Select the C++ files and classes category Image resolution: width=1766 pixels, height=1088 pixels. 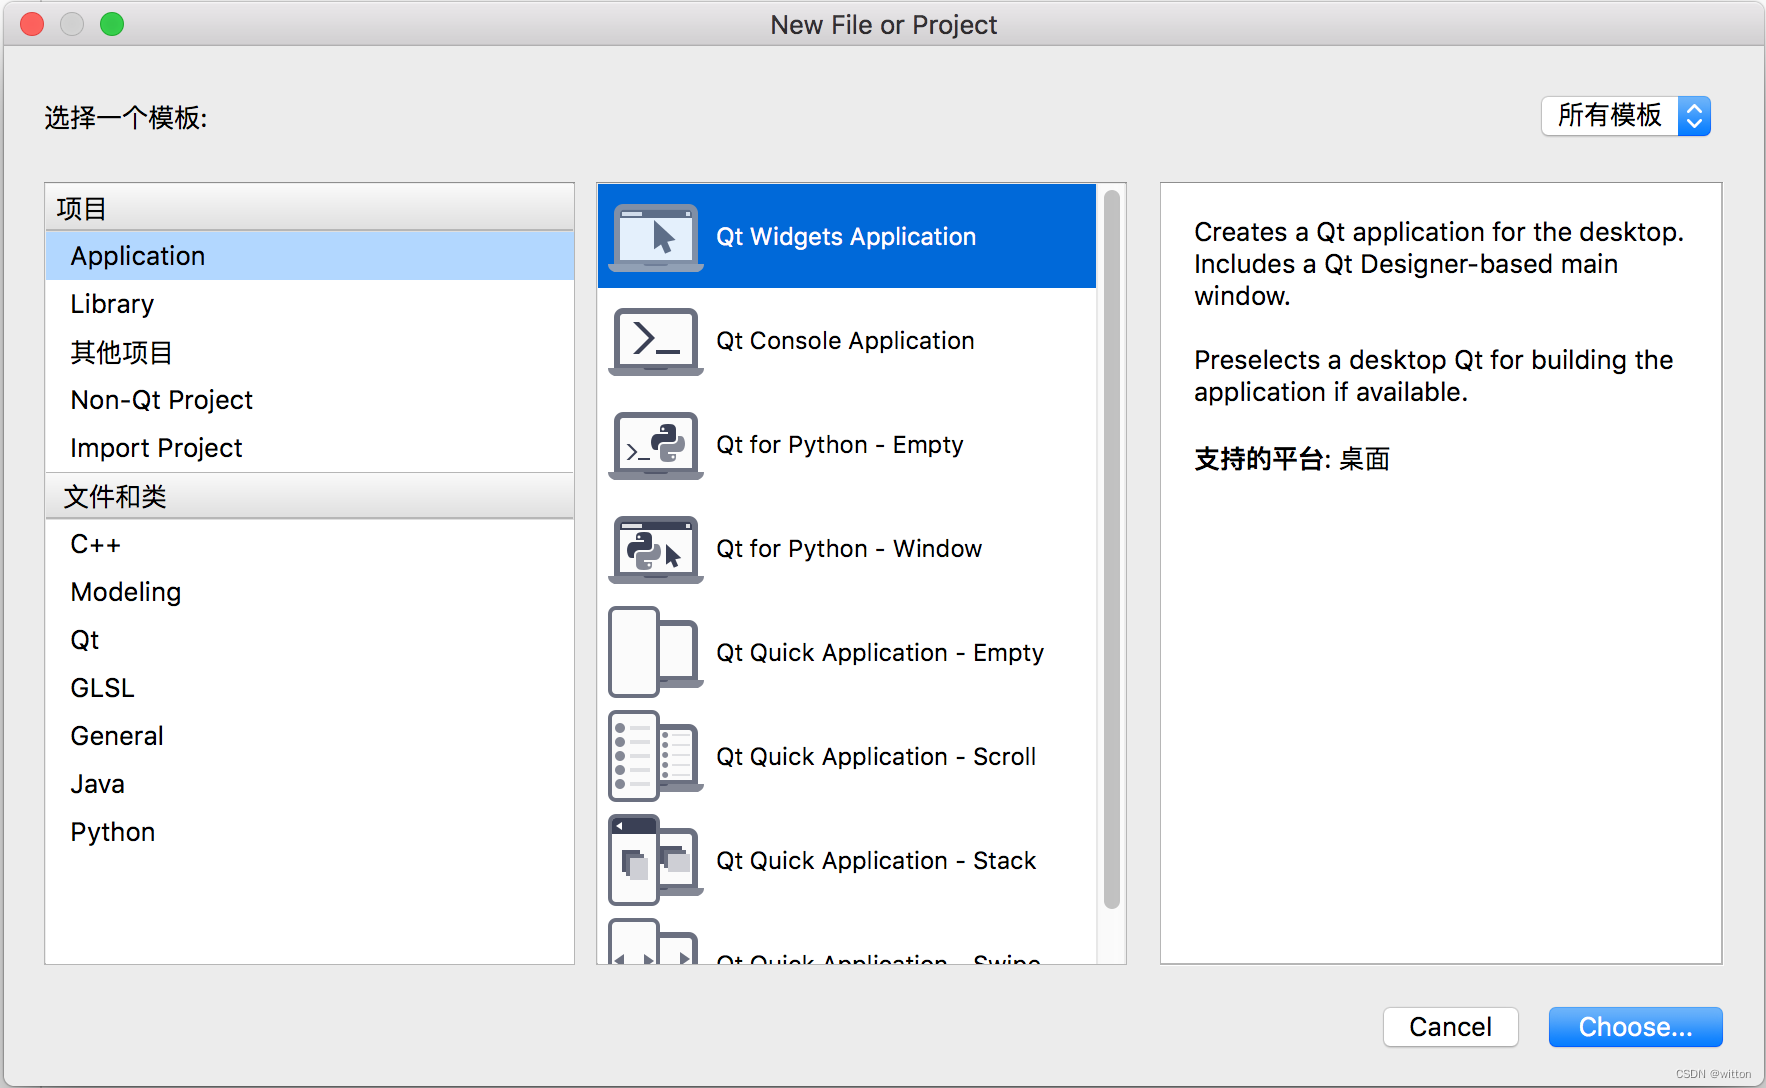coord(95,544)
